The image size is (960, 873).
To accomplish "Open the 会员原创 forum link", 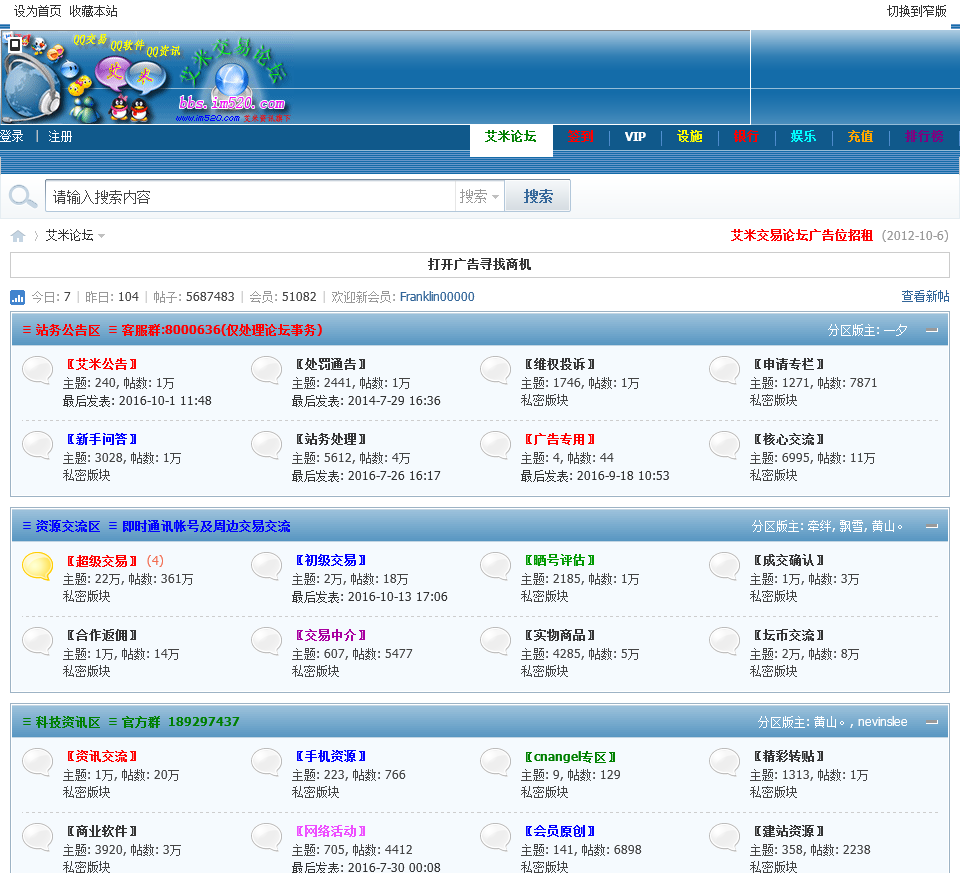I will click(560, 831).
